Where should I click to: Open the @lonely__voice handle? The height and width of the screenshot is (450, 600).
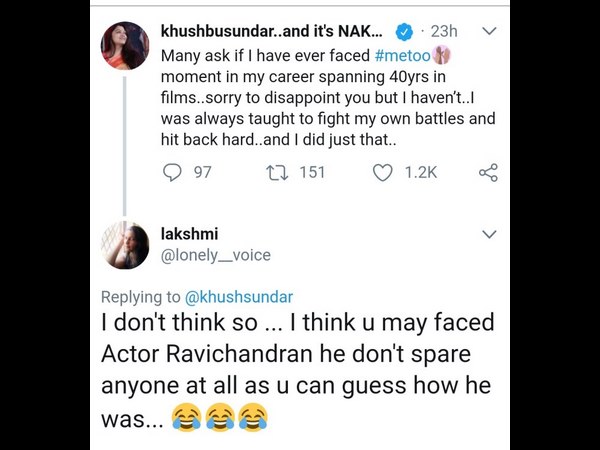[215, 255]
